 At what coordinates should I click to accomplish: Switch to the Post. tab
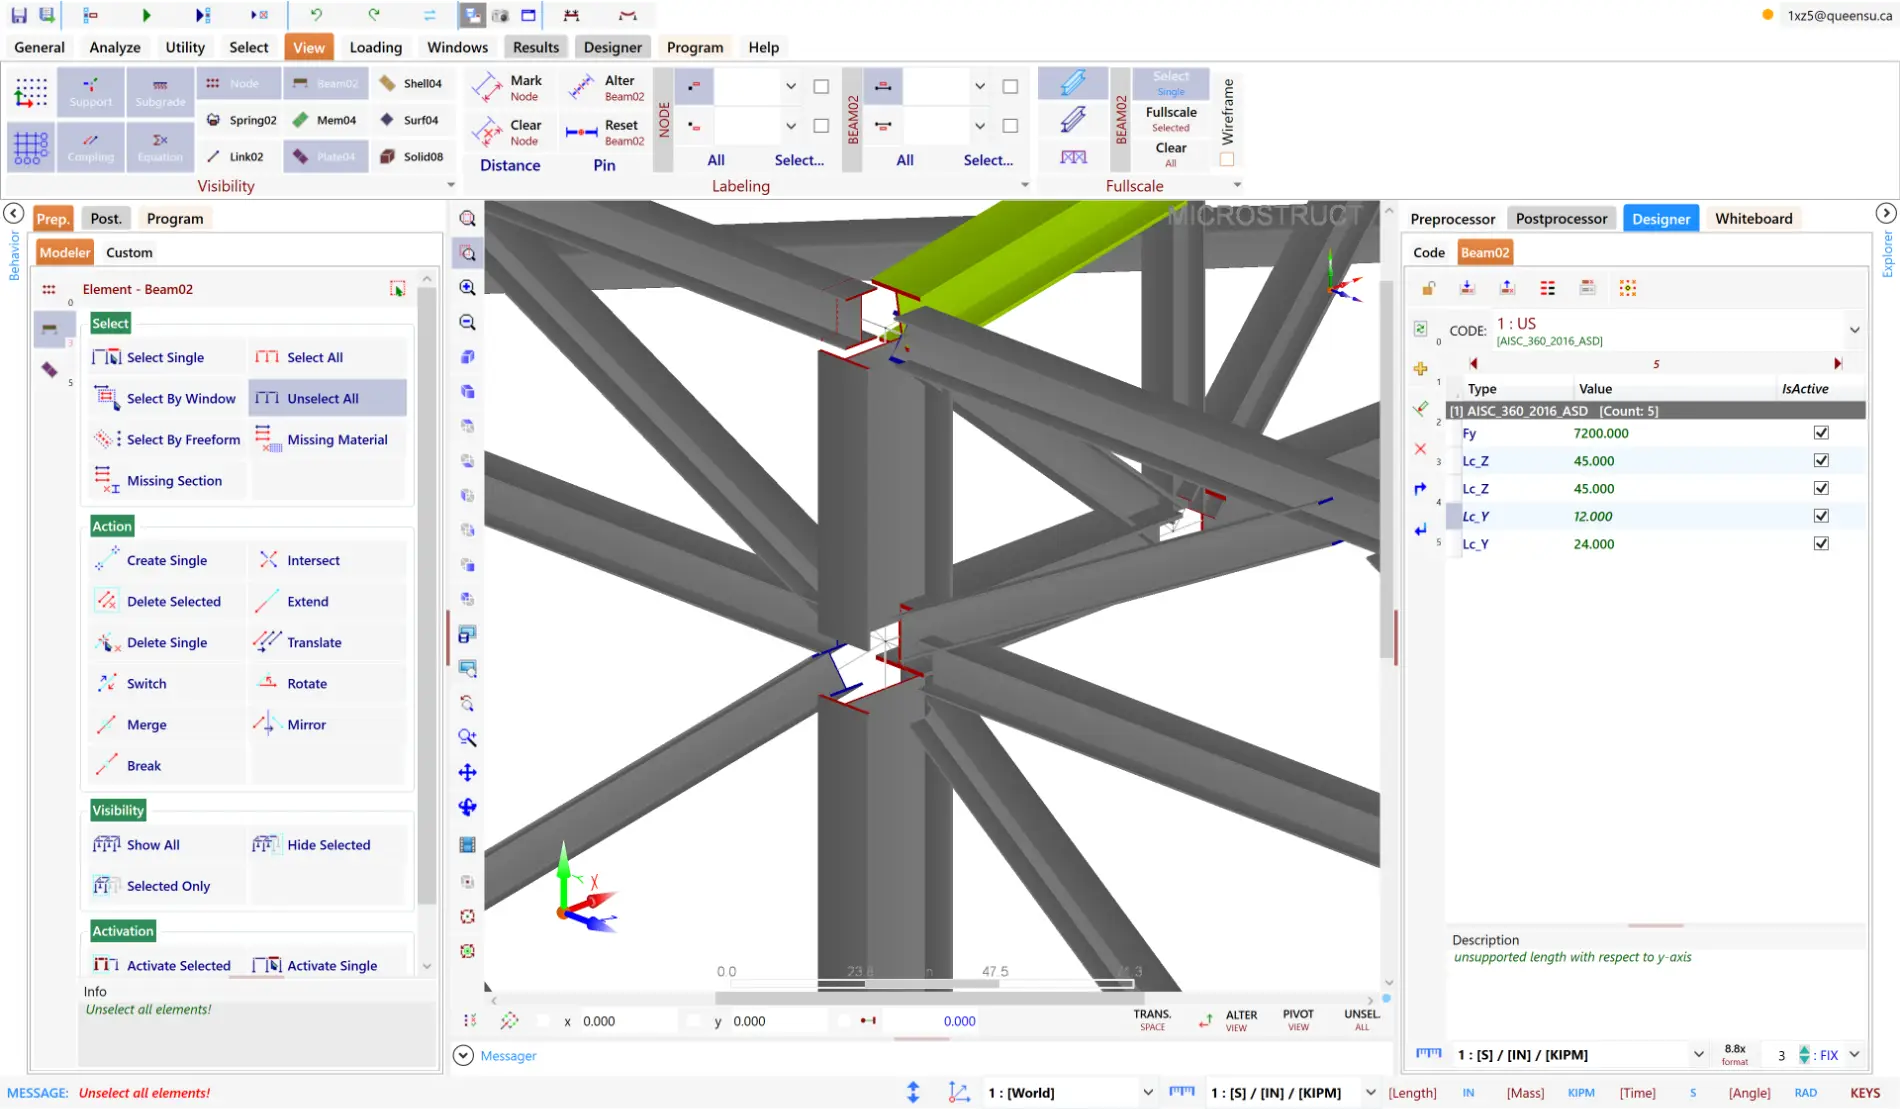tap(105, 218)
